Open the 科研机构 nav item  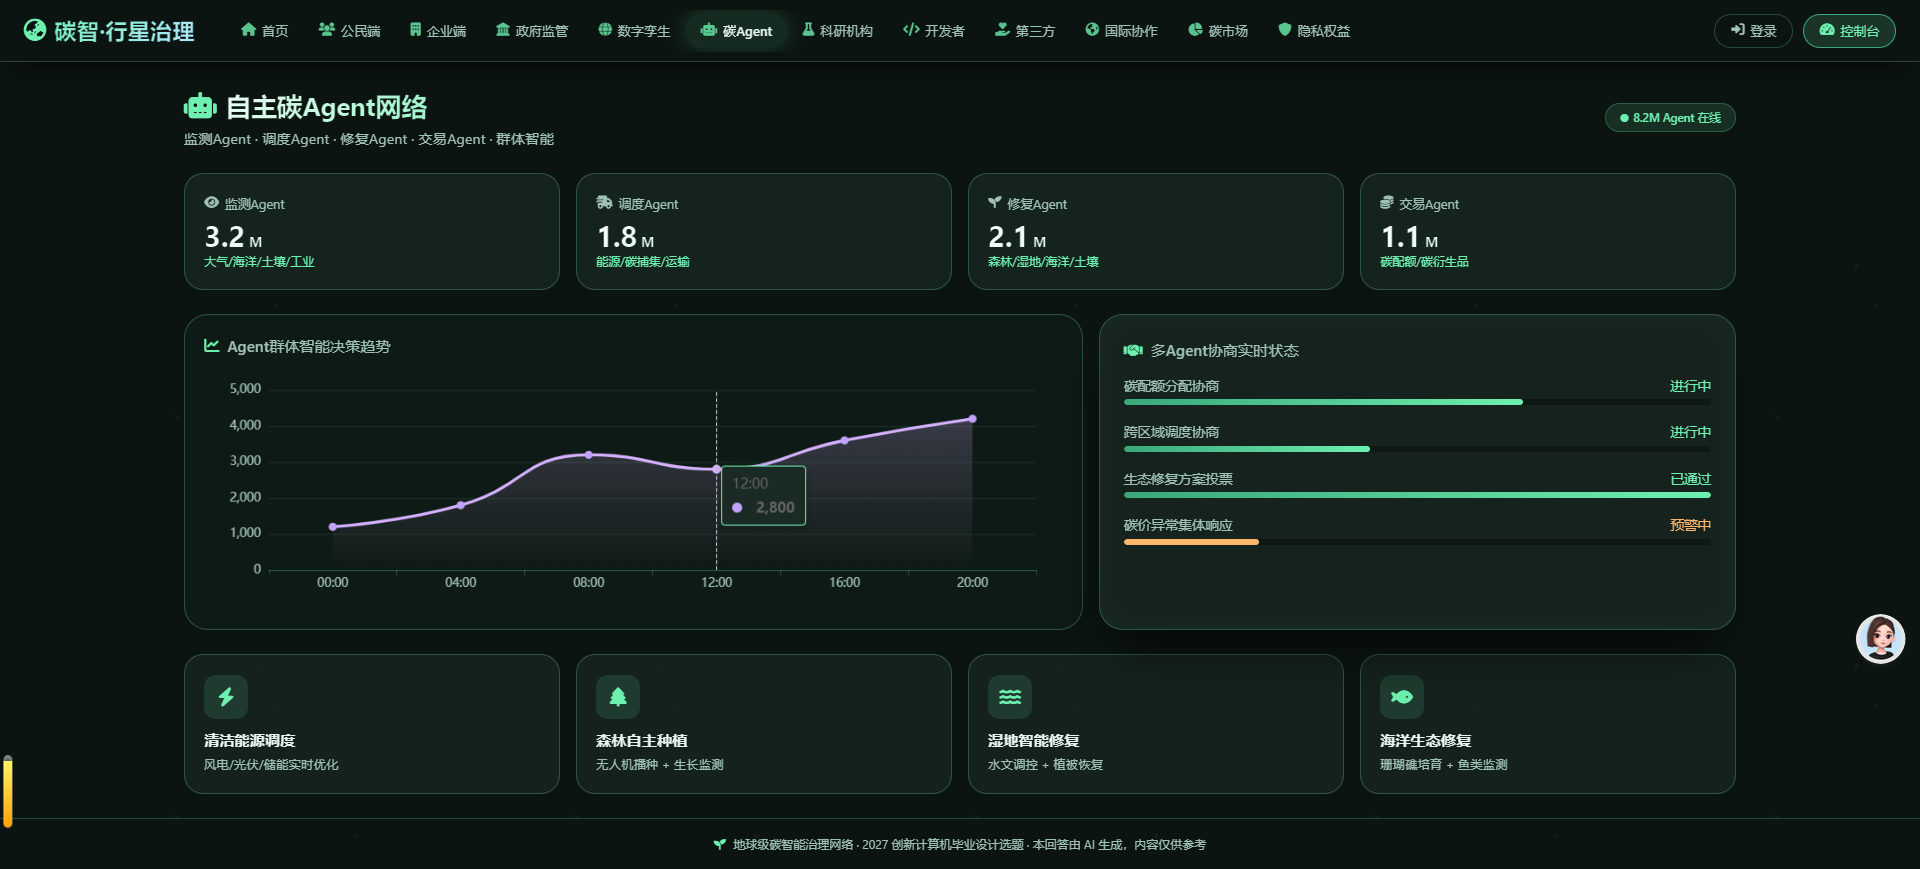pyautogui.click(x=838, y=31)
